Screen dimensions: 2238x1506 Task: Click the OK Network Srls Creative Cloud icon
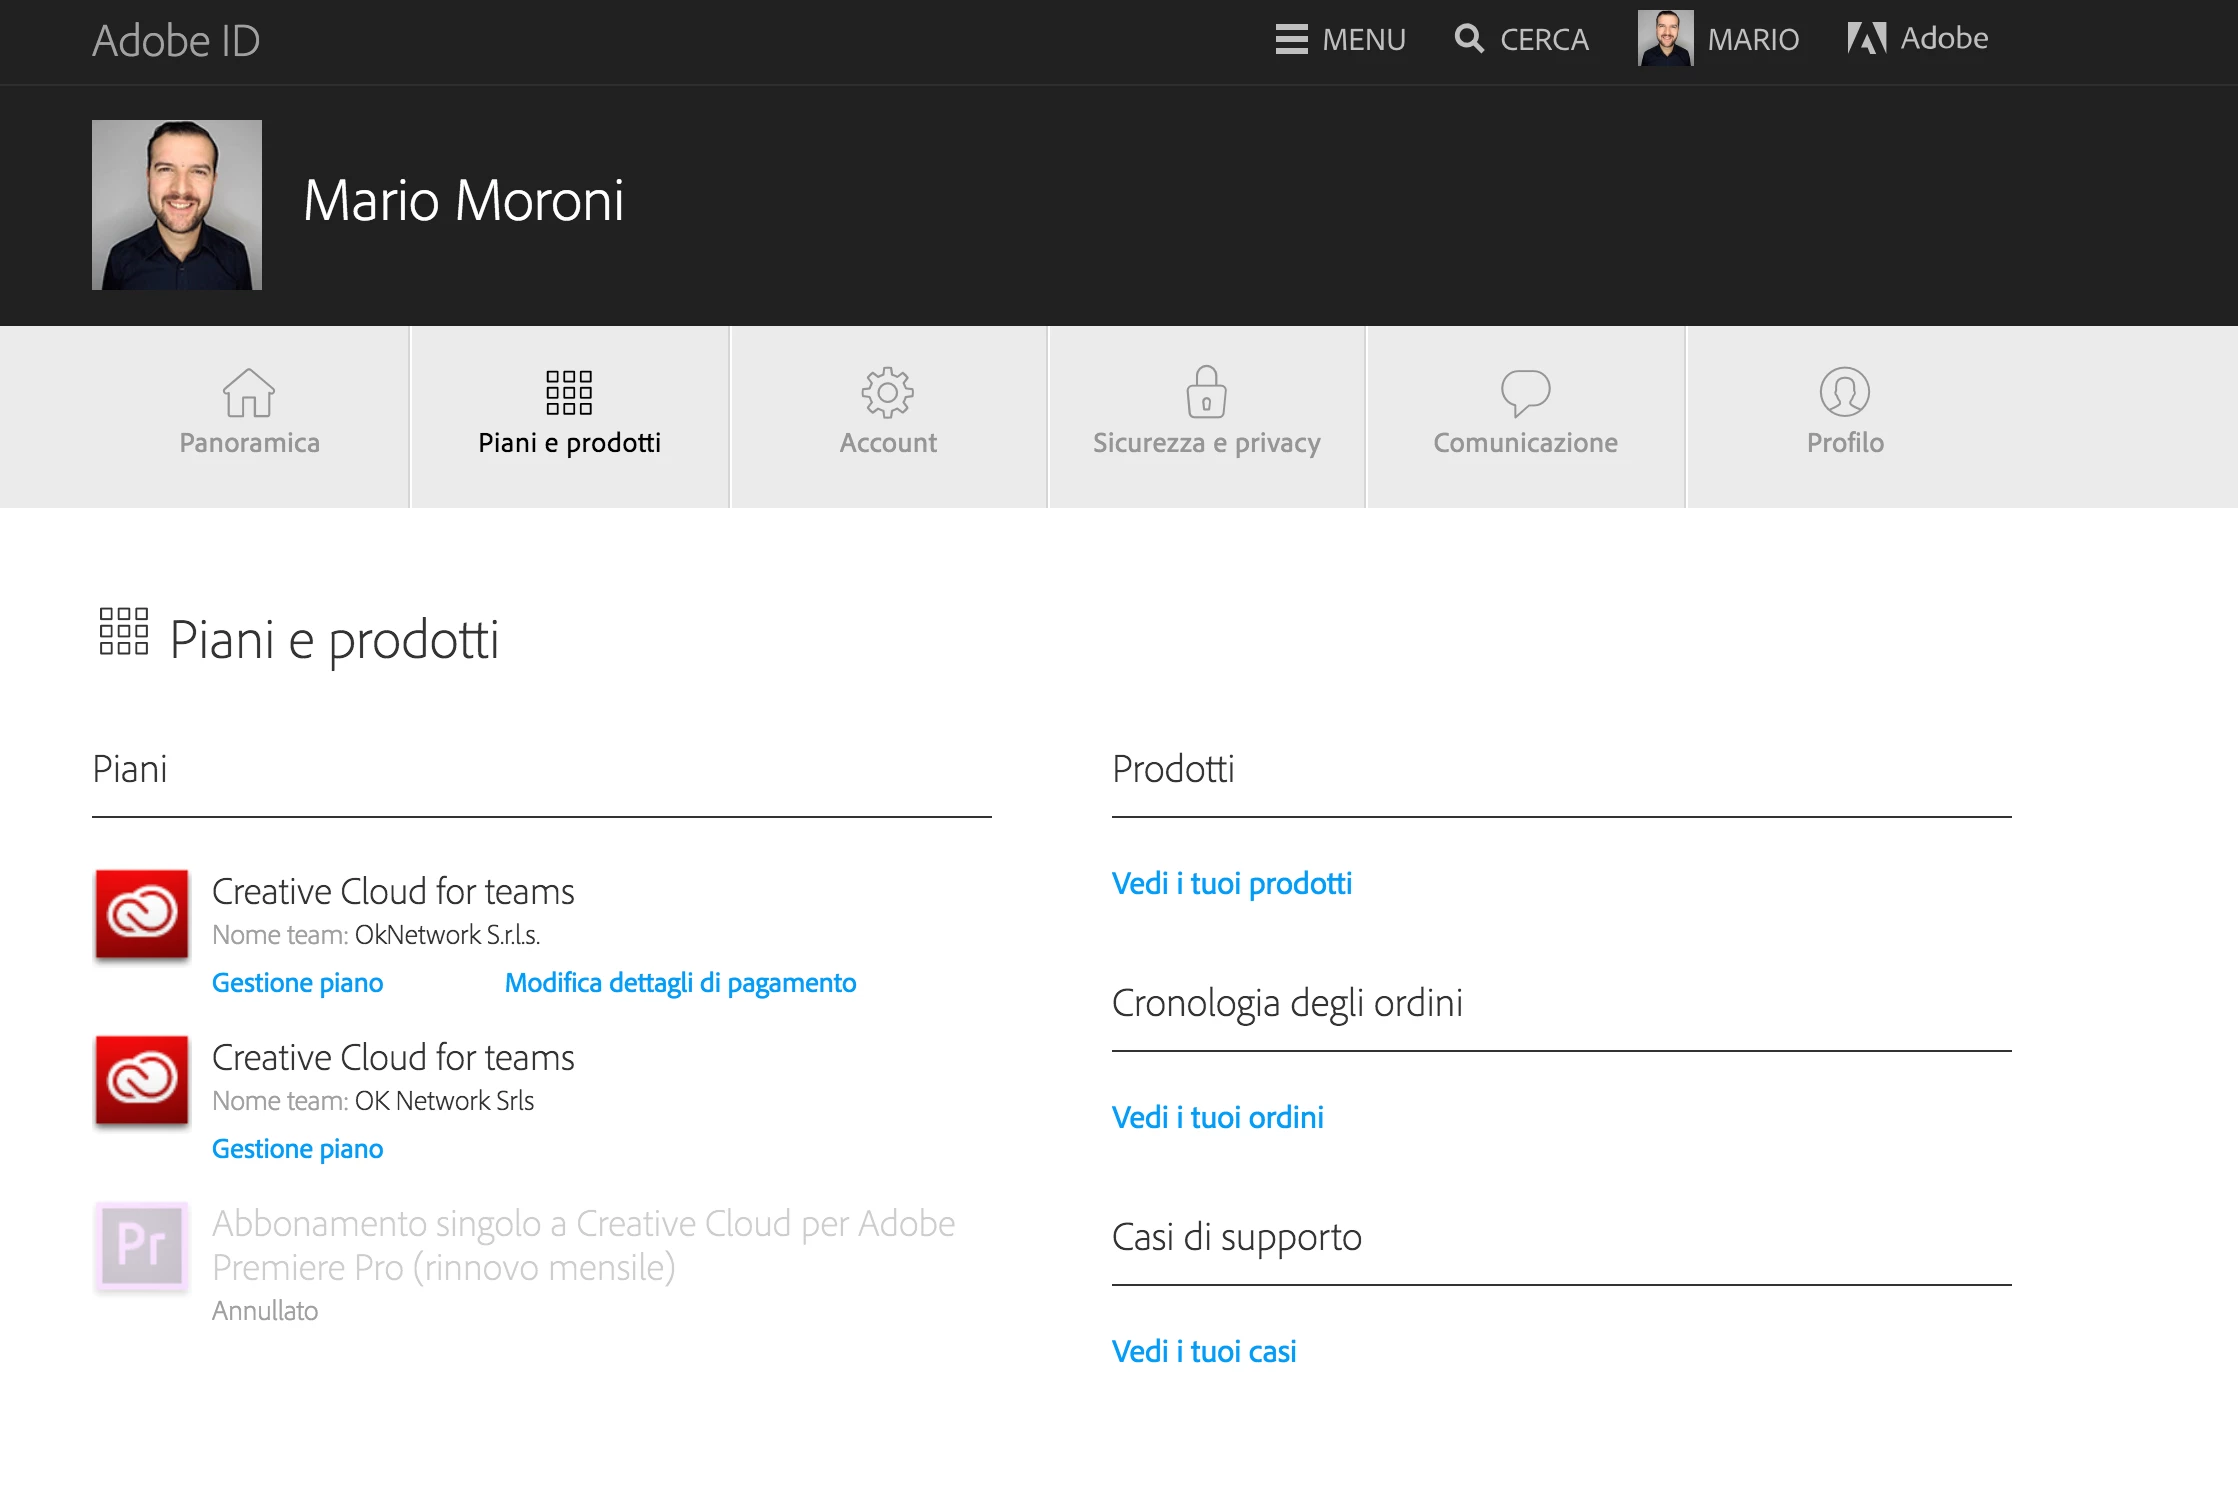pos(142,1080)
